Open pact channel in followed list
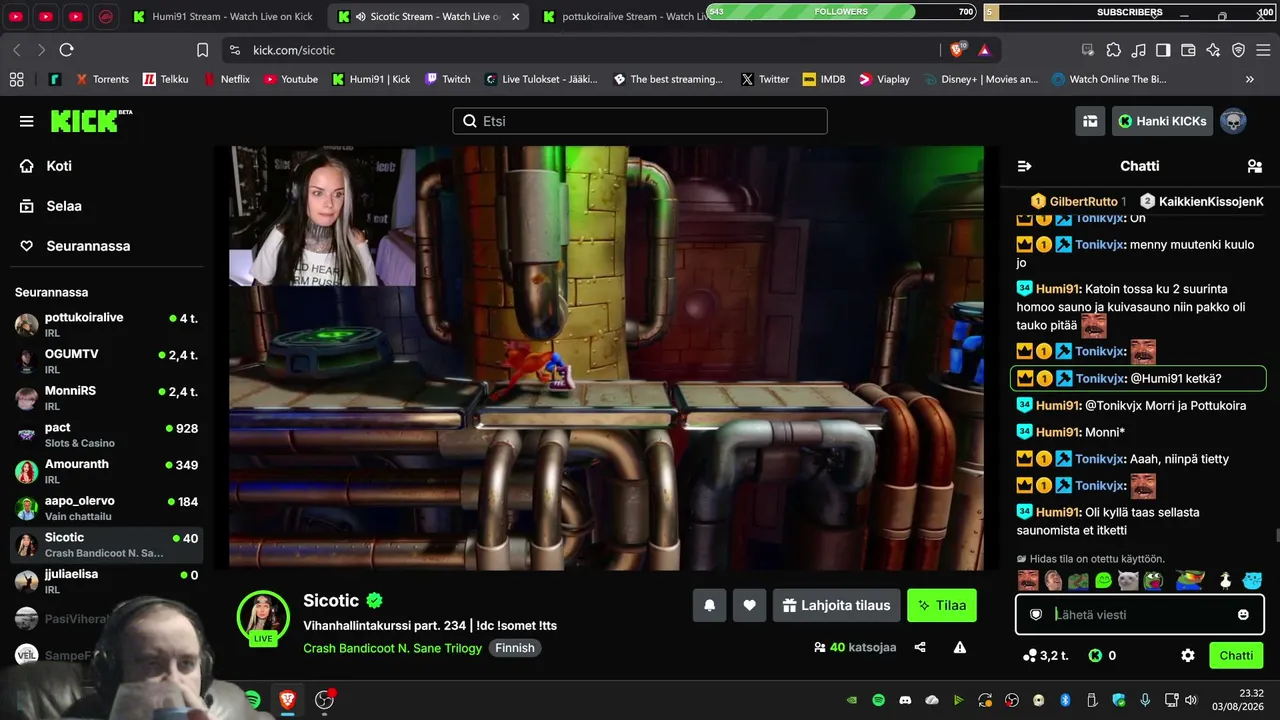1280x720 pixels. (107, 435)
